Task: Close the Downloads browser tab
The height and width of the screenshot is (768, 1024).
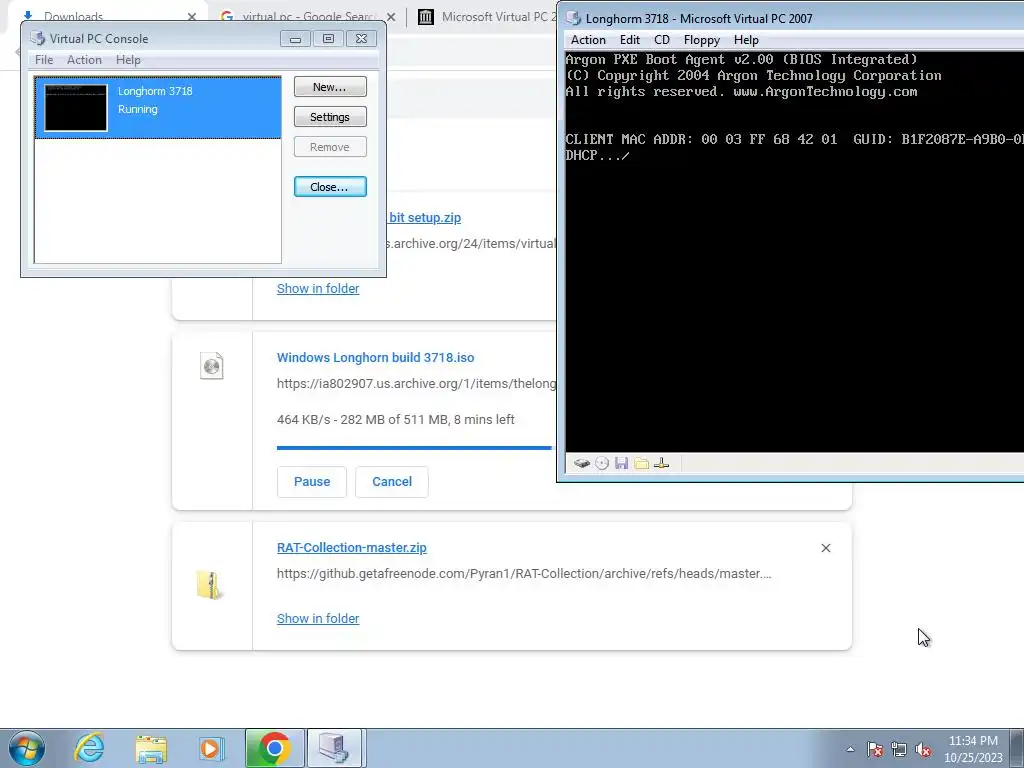Action: click(192, 17)
